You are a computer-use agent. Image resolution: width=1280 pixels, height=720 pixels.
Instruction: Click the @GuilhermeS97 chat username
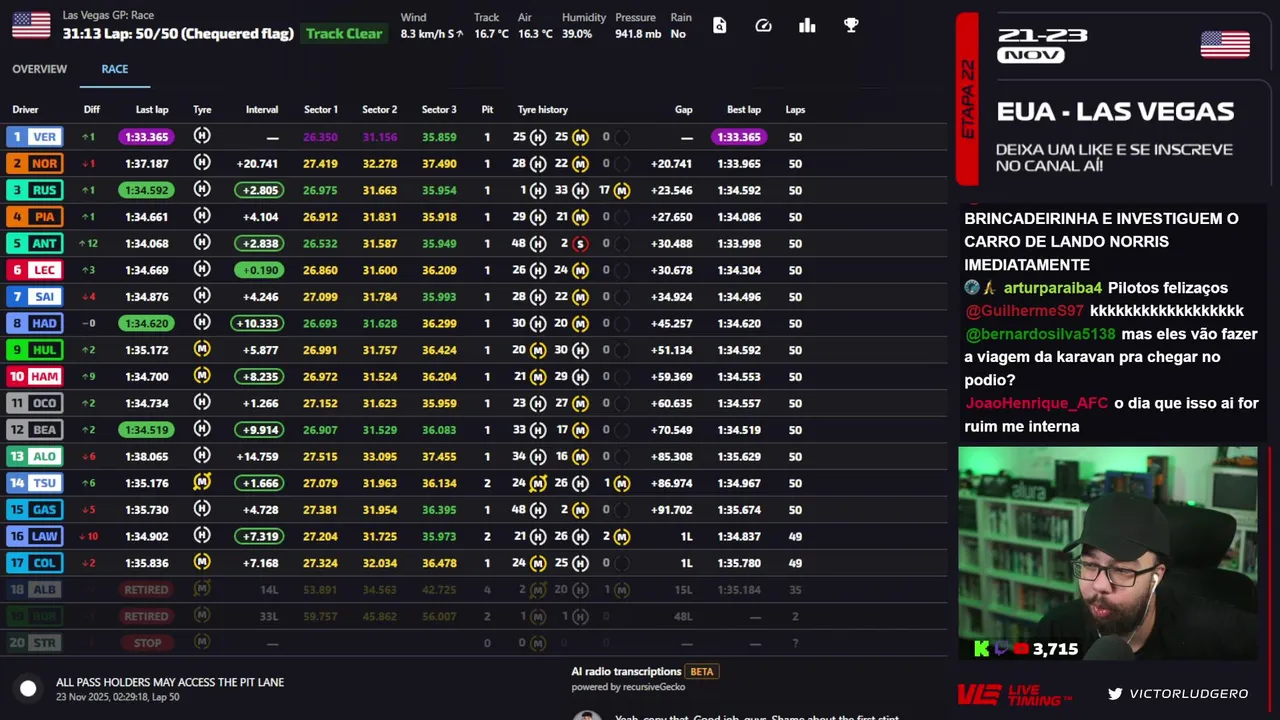1024,311
